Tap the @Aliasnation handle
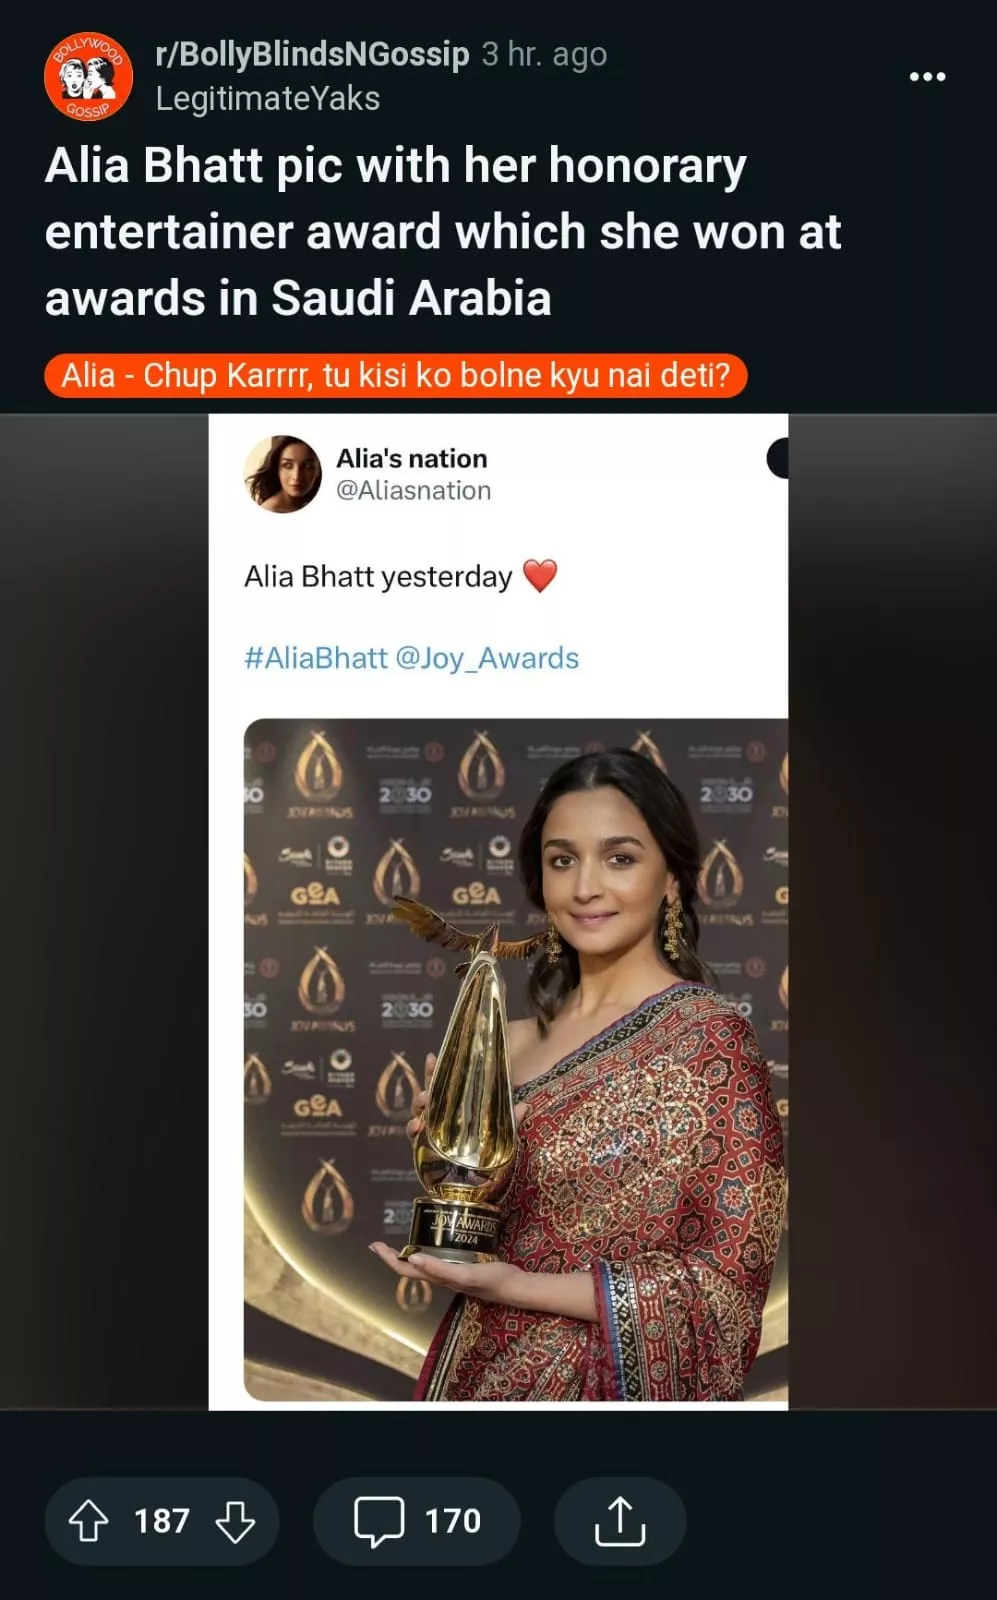 pos(414,491)
